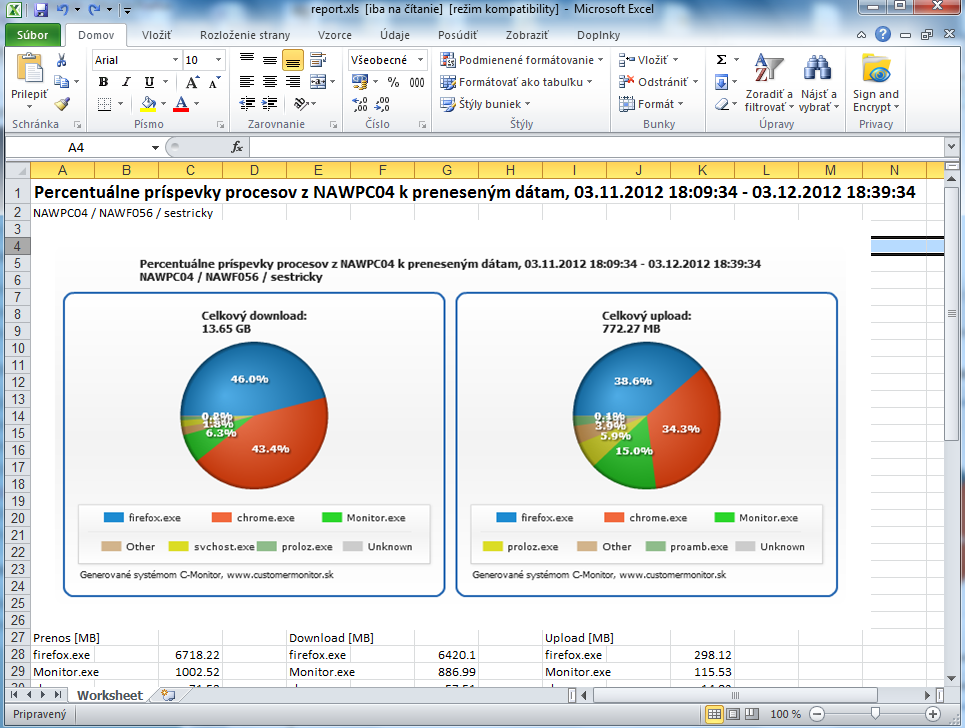Click the insert function fx icon
This screenshot has width=965, height=728.
pos(237,147)
